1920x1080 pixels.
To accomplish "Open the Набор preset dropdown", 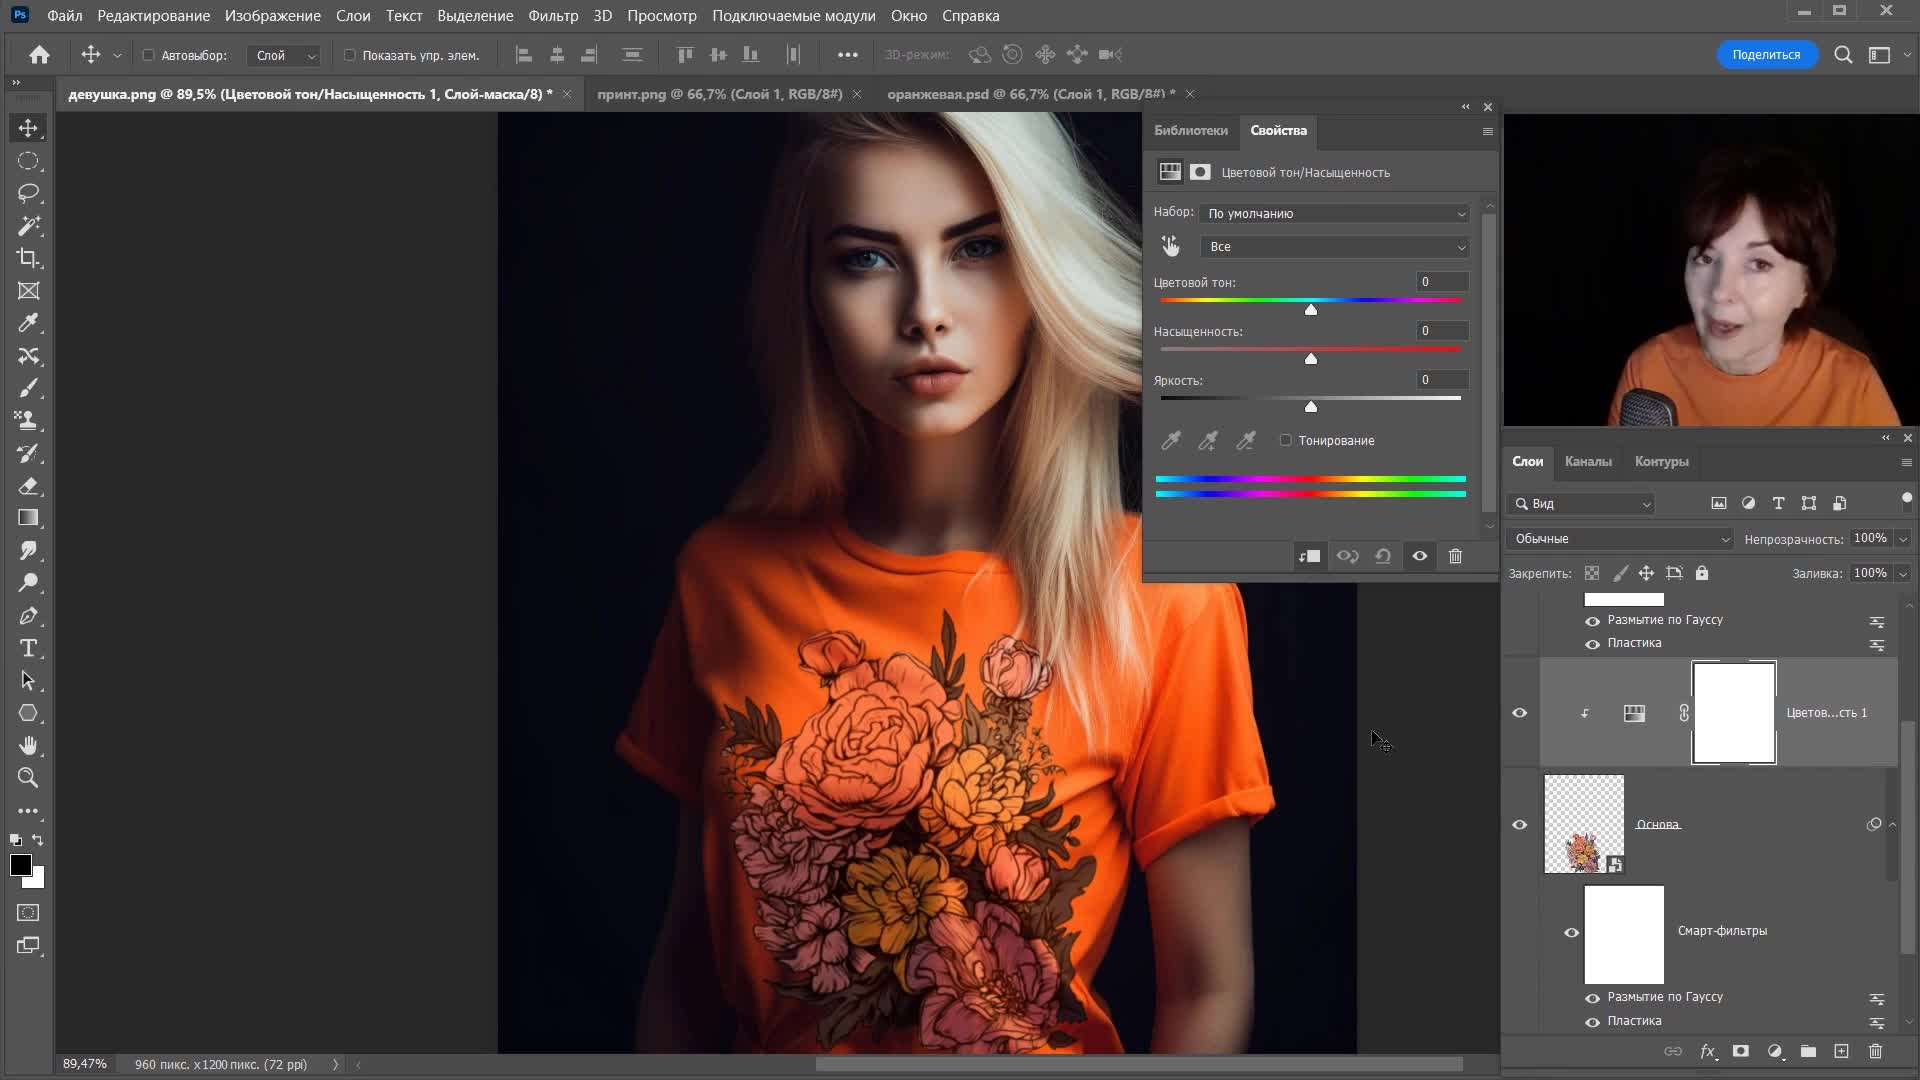I will tap(1336, 213).
